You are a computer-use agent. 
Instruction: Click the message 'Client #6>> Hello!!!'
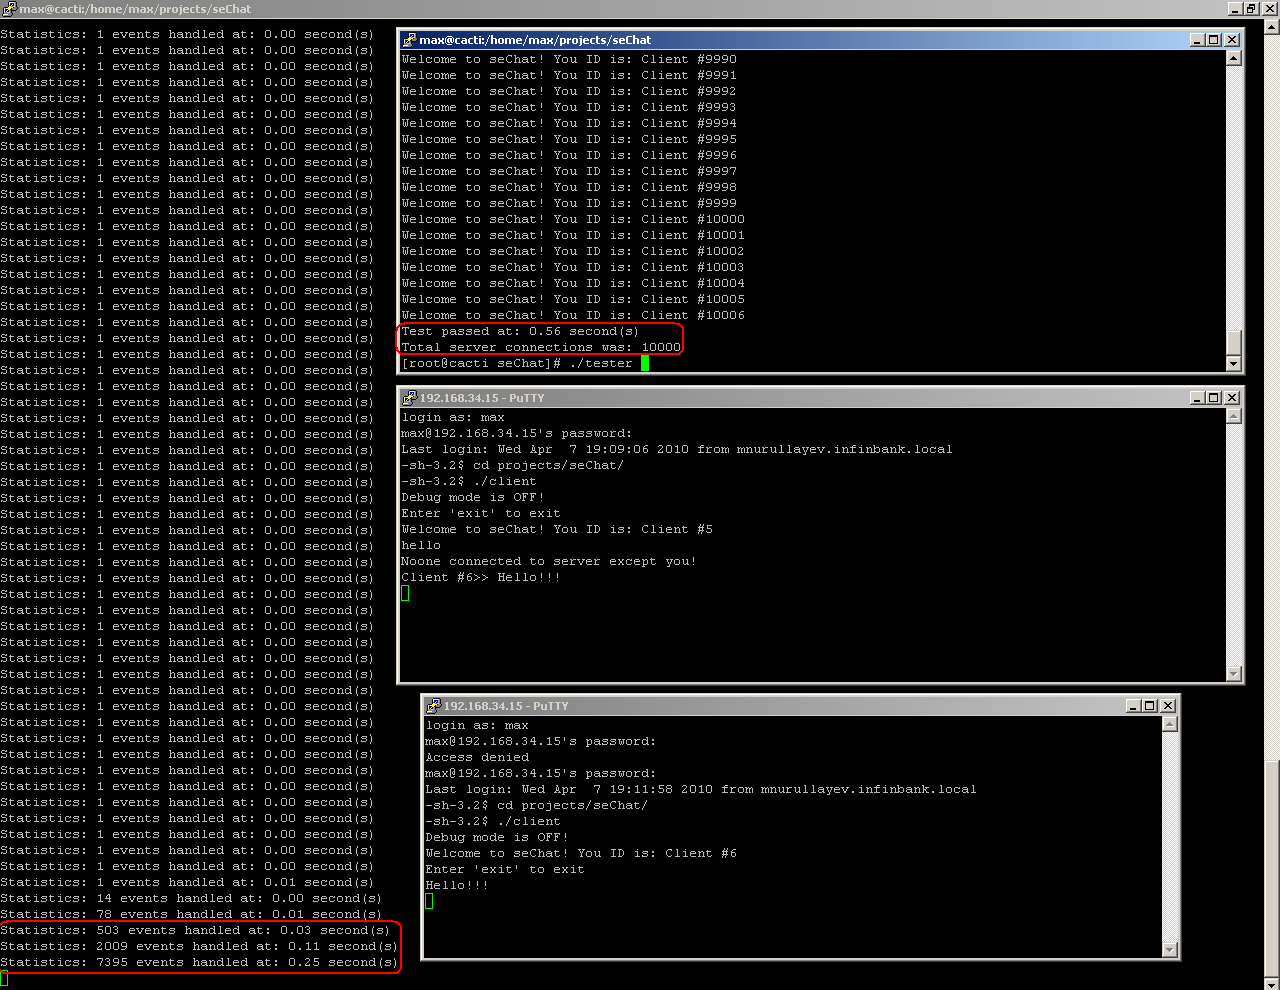(481, 577)
